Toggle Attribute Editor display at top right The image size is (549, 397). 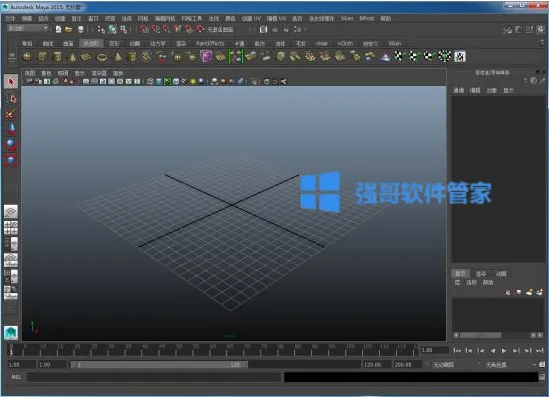point(518,30)
